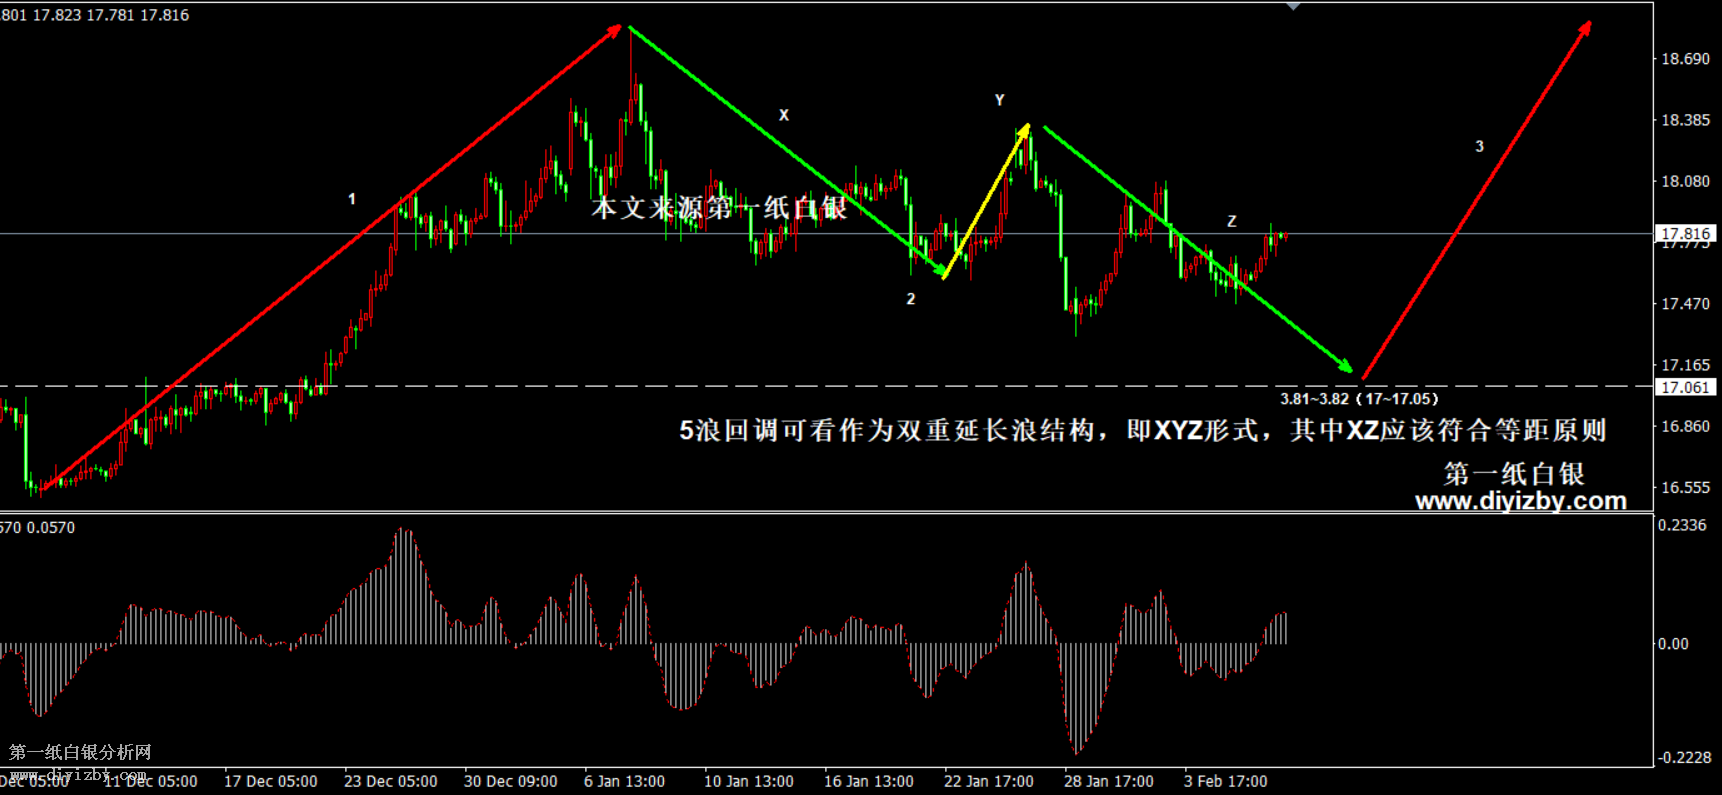This screenshot has height=795, width=1722.
Task: Click the wave label "Z"
Action: (1232, 221)
